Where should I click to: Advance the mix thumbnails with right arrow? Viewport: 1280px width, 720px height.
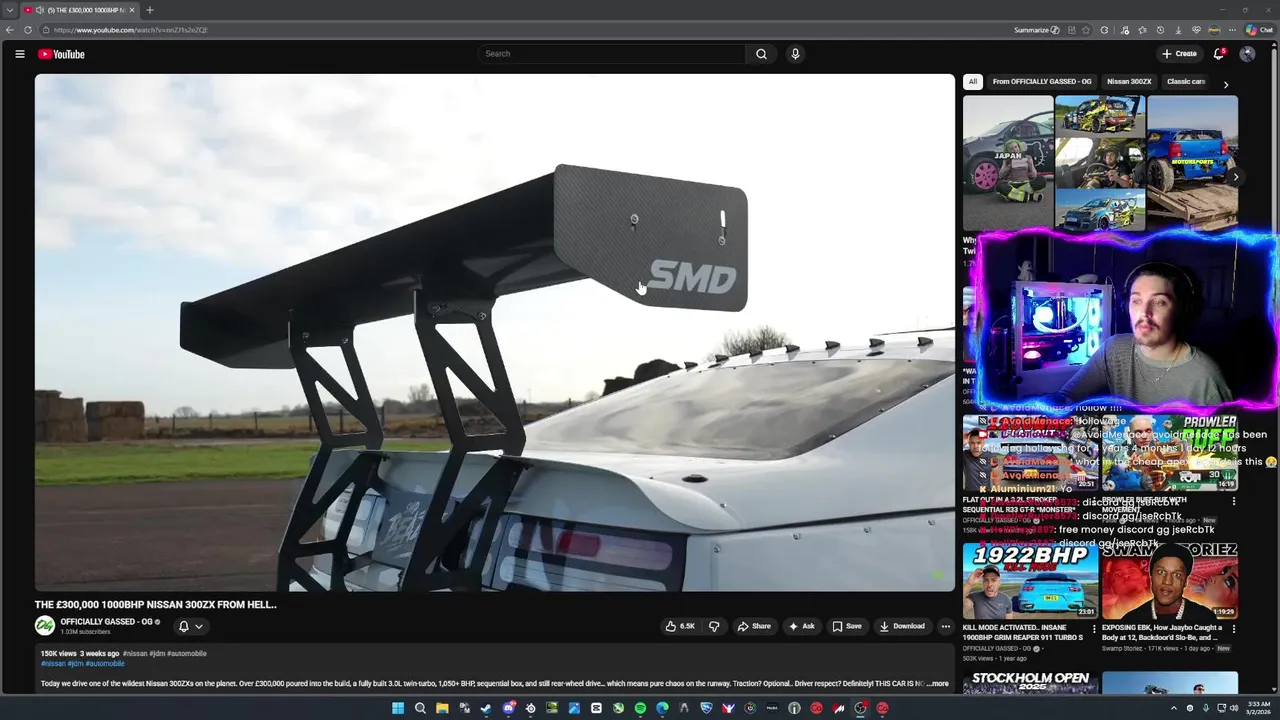coord(1235,177)
